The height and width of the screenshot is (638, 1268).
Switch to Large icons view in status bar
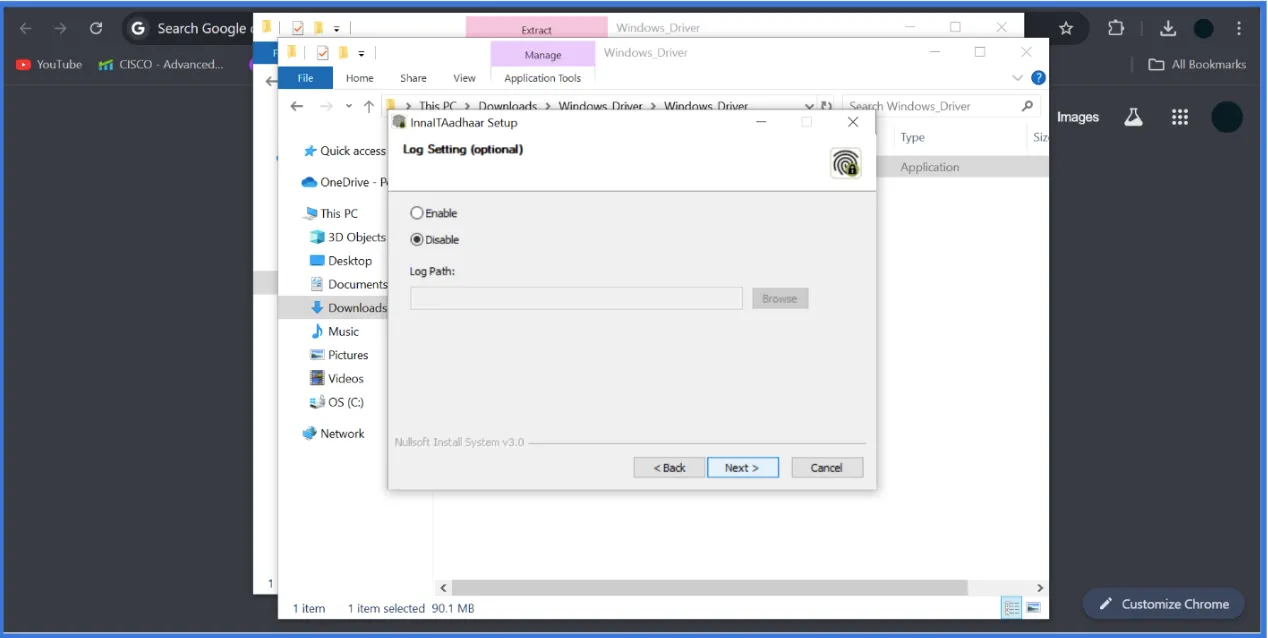(x=1033, y=608)
